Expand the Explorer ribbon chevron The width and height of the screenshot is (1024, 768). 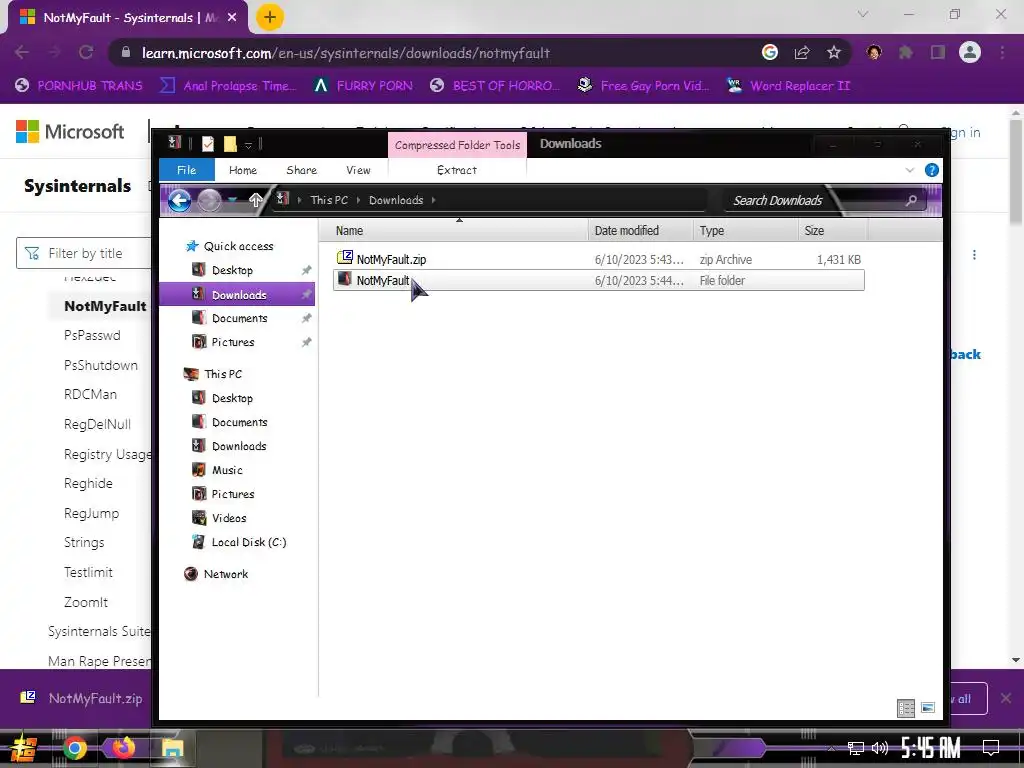[x=910, y=170]
